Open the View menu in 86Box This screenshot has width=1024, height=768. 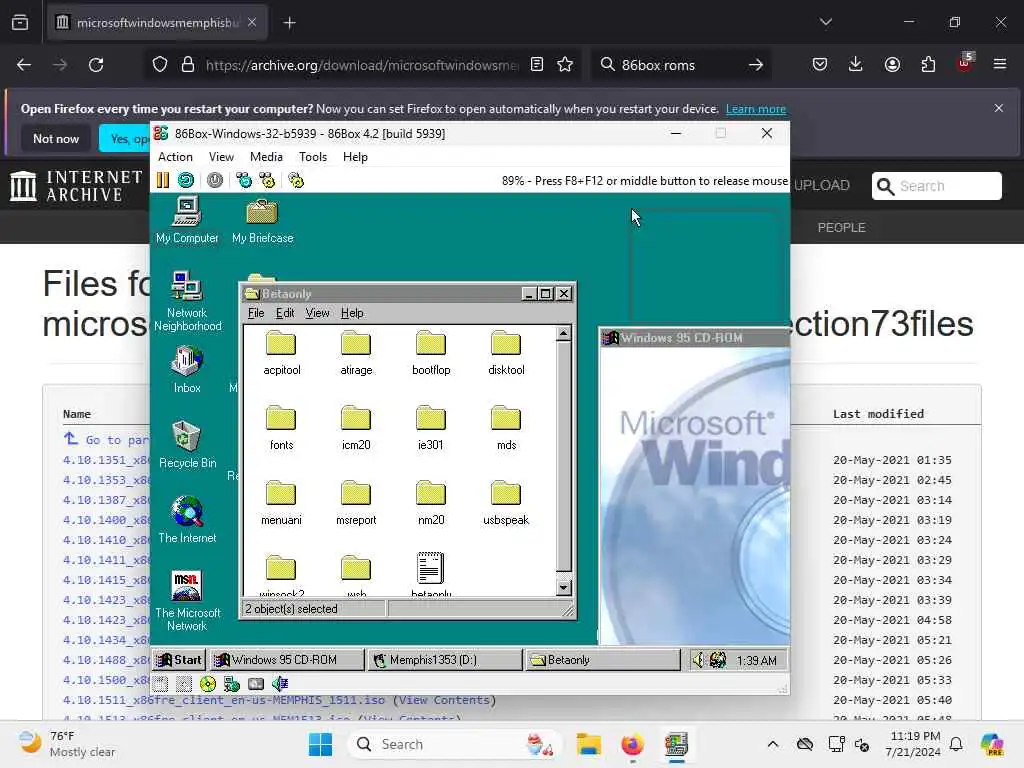point(221,157)
